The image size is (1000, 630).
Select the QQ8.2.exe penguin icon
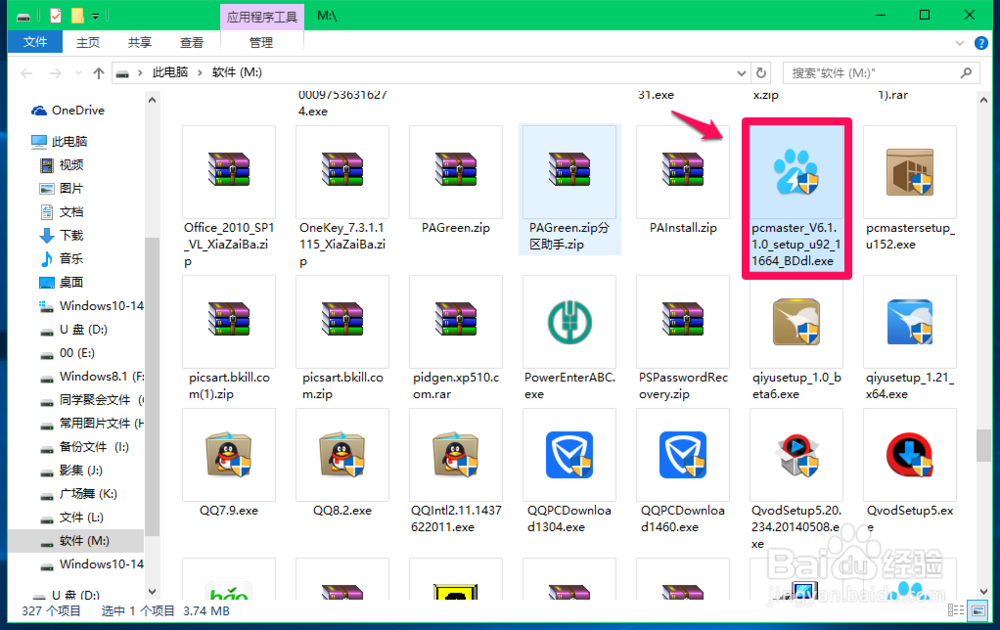point(342,455)
